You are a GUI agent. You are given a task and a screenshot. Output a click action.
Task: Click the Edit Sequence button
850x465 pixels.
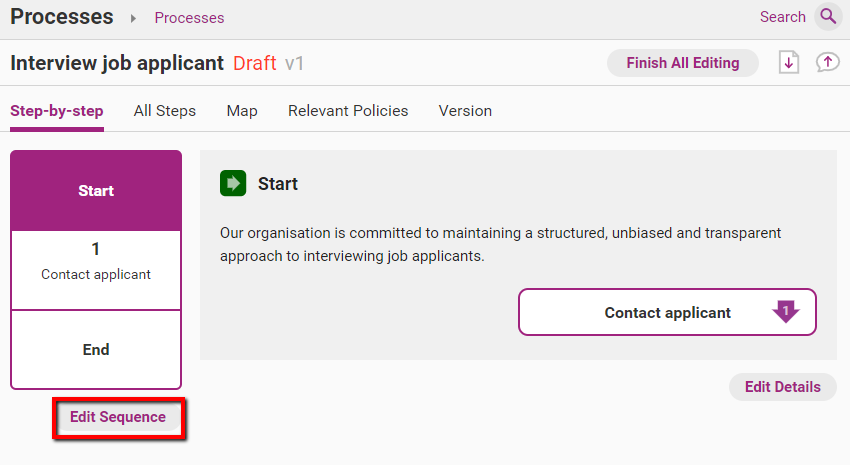118,417
